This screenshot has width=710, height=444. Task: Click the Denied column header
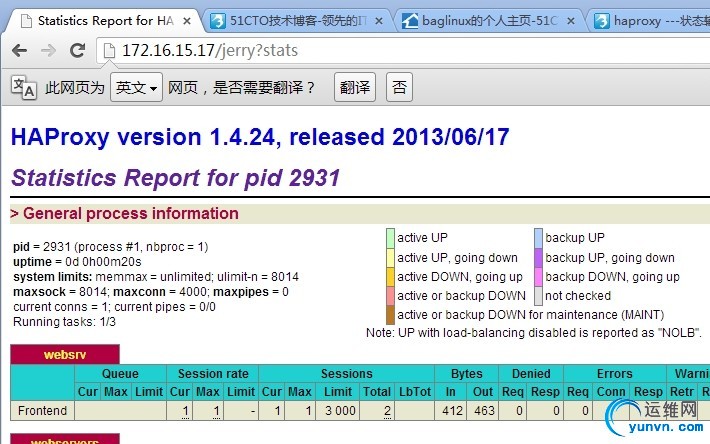pos(531,373)
